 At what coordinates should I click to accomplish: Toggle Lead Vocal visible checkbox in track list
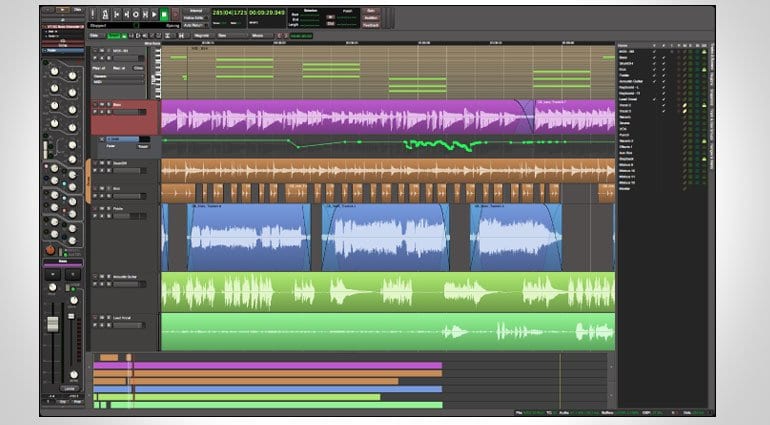[x=654, y=99]
